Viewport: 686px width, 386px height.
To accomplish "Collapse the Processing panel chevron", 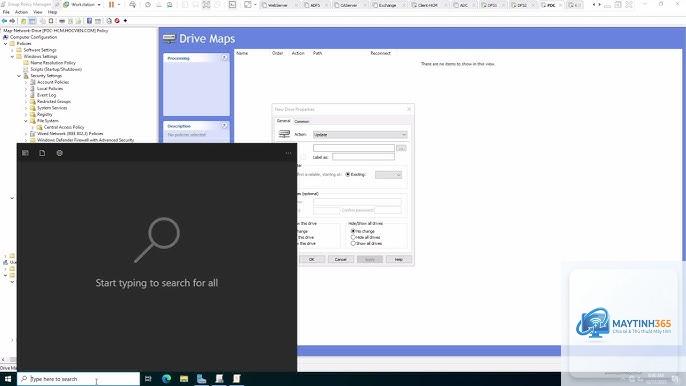I will [x=224, y=58].
